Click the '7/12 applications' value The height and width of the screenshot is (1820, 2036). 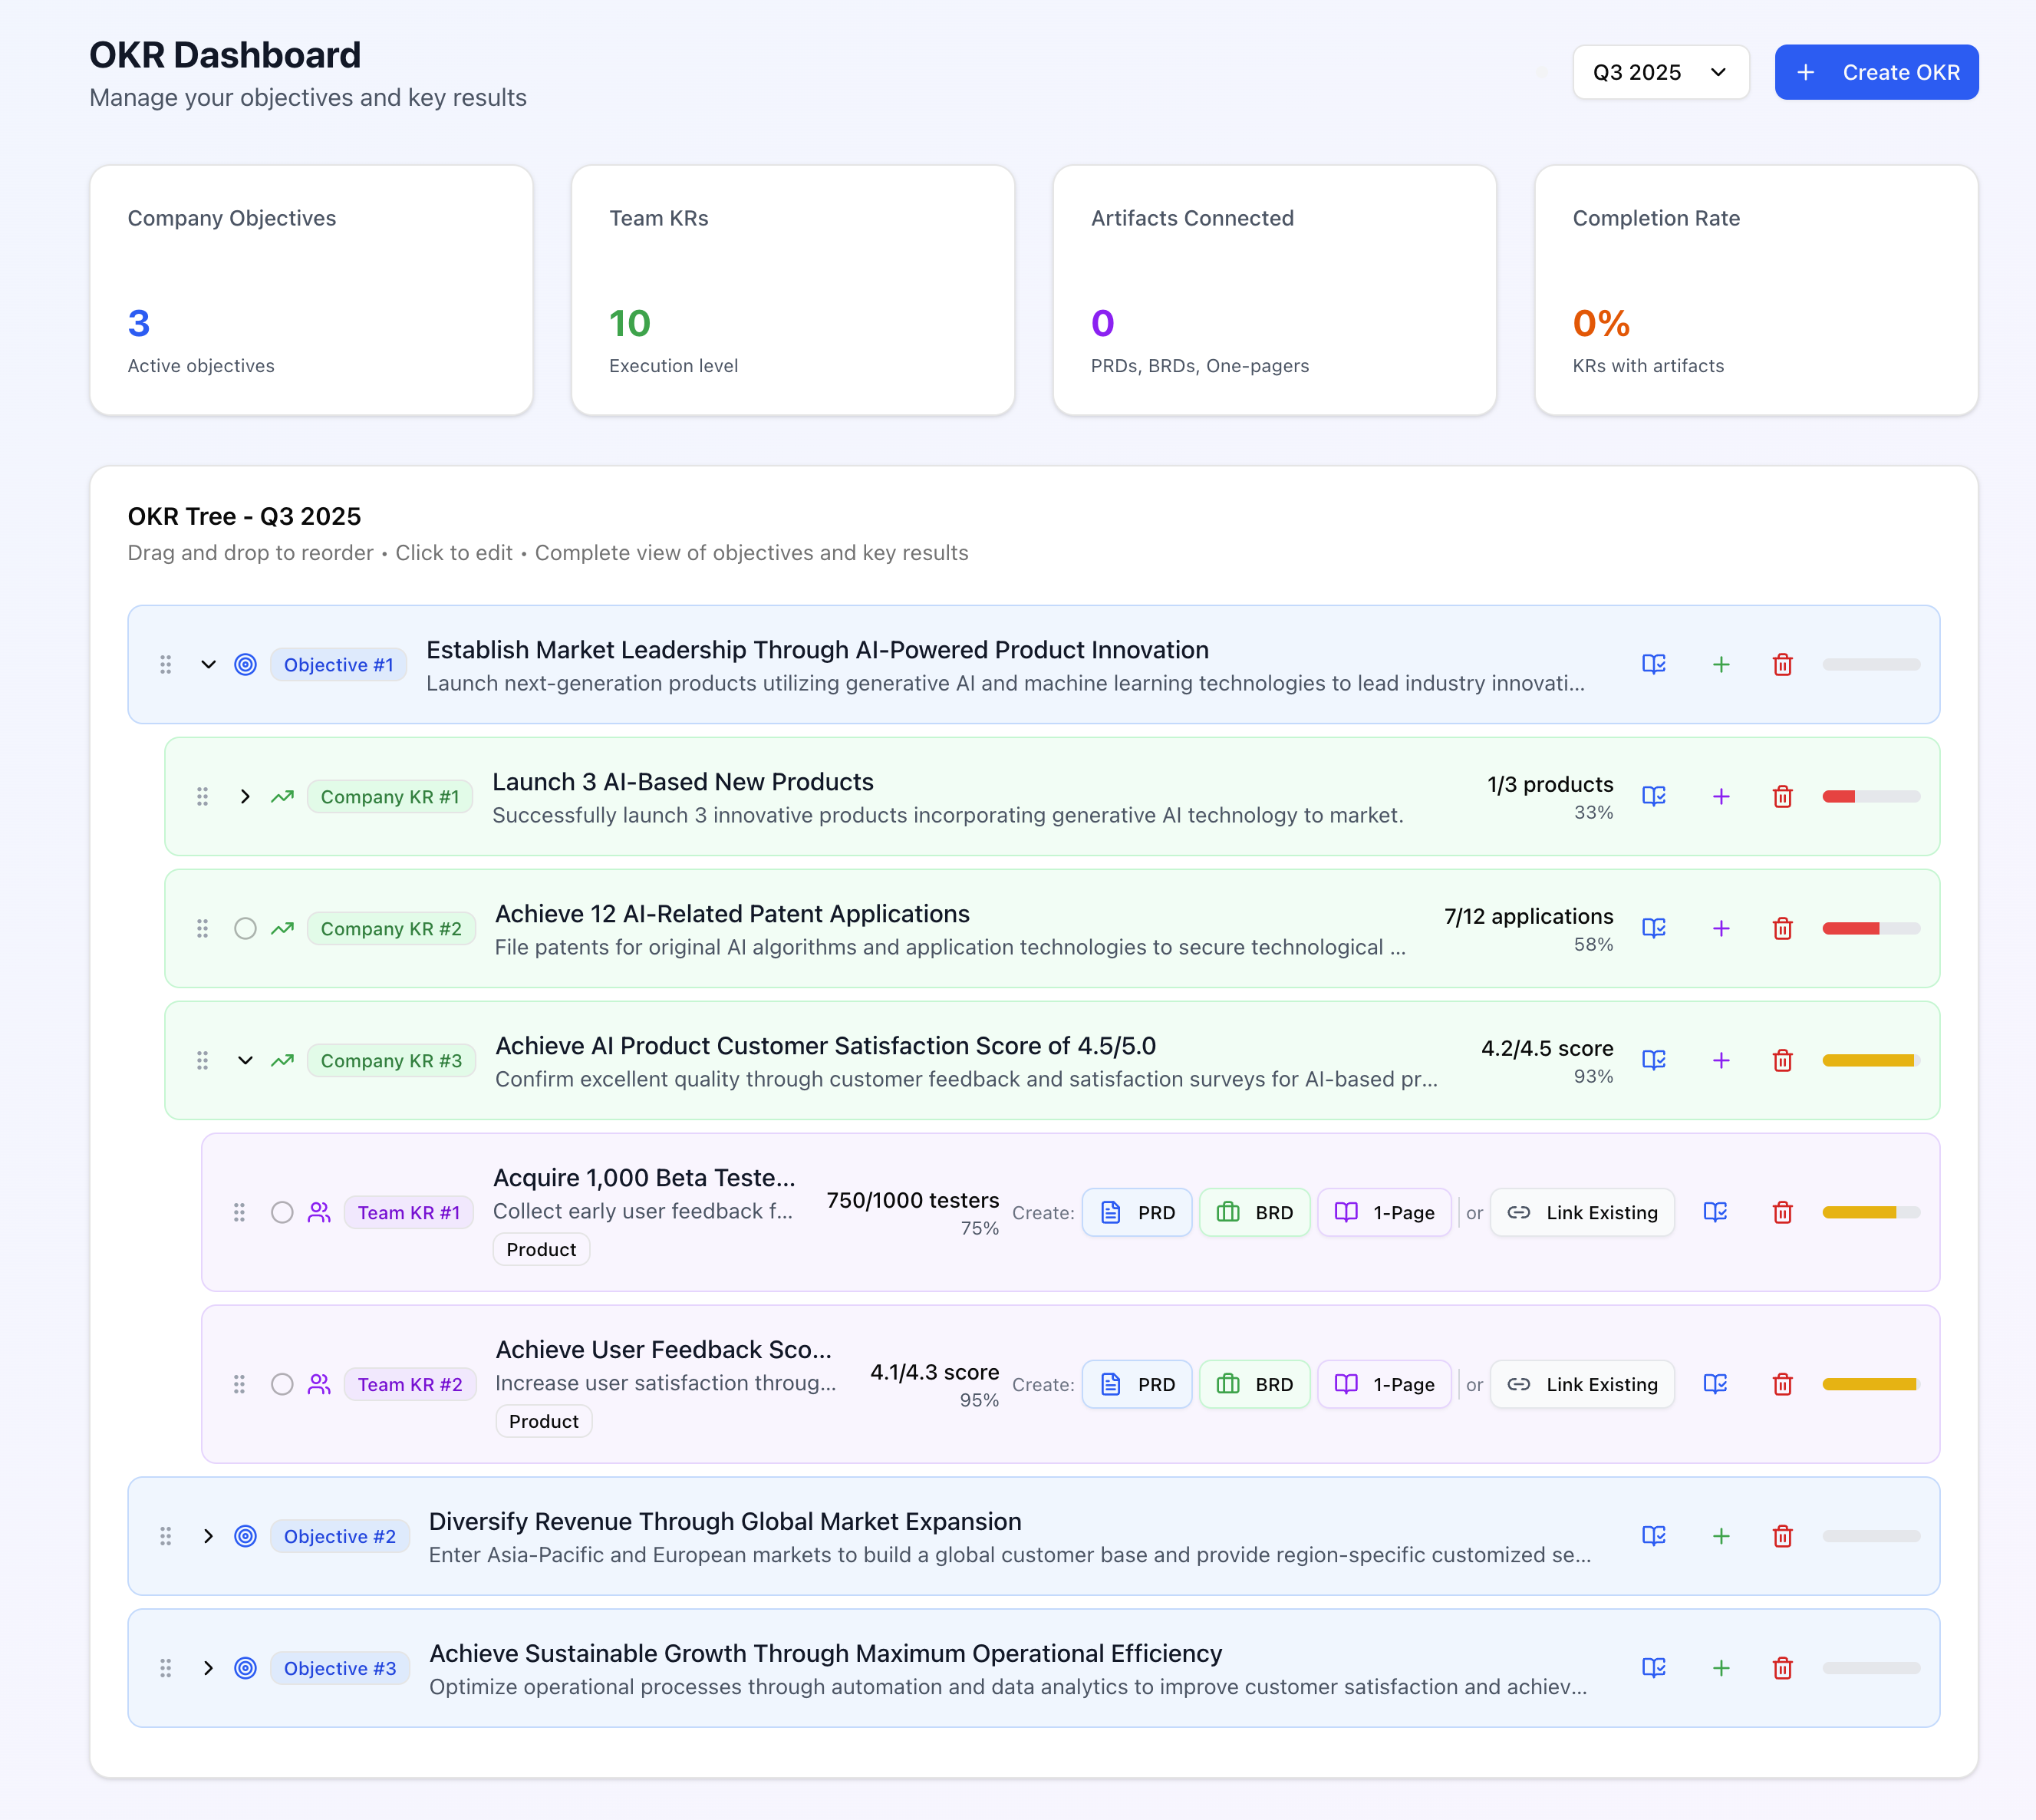(x=1528, y=916)
